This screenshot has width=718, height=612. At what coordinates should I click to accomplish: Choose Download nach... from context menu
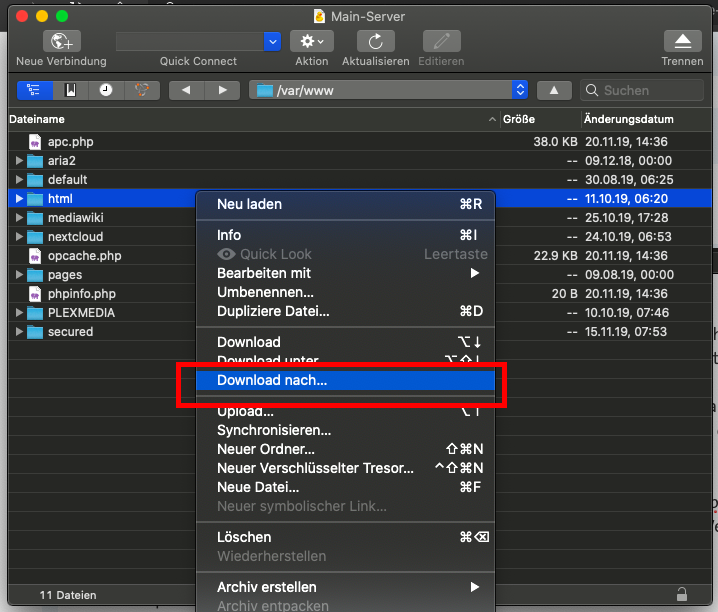coord(272,380)
